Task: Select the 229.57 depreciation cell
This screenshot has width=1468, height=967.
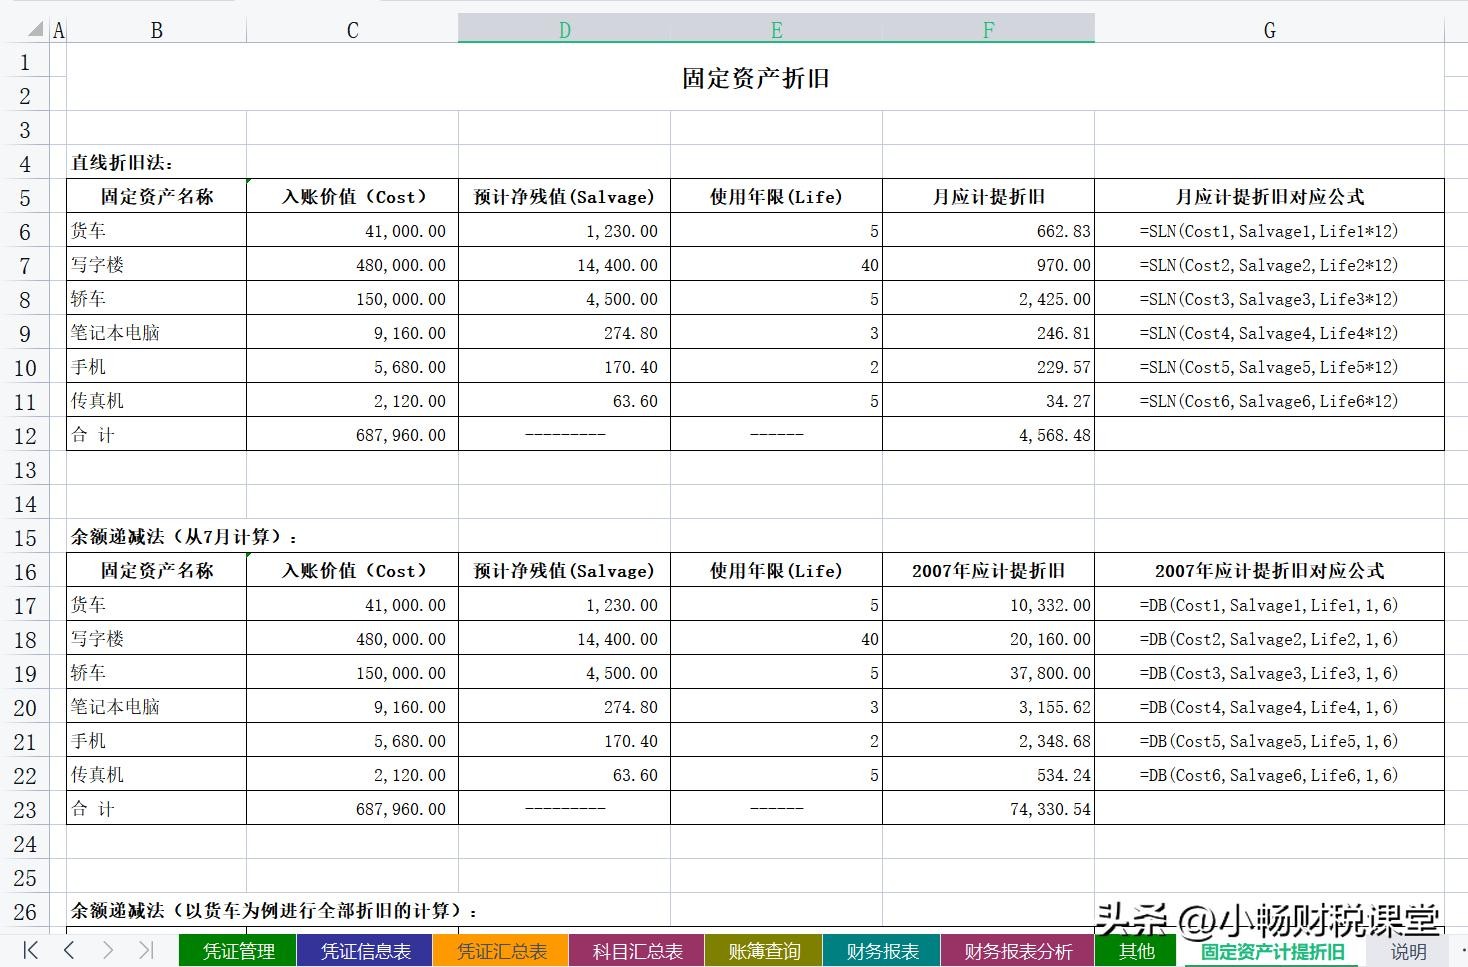Action: point(988,367)
